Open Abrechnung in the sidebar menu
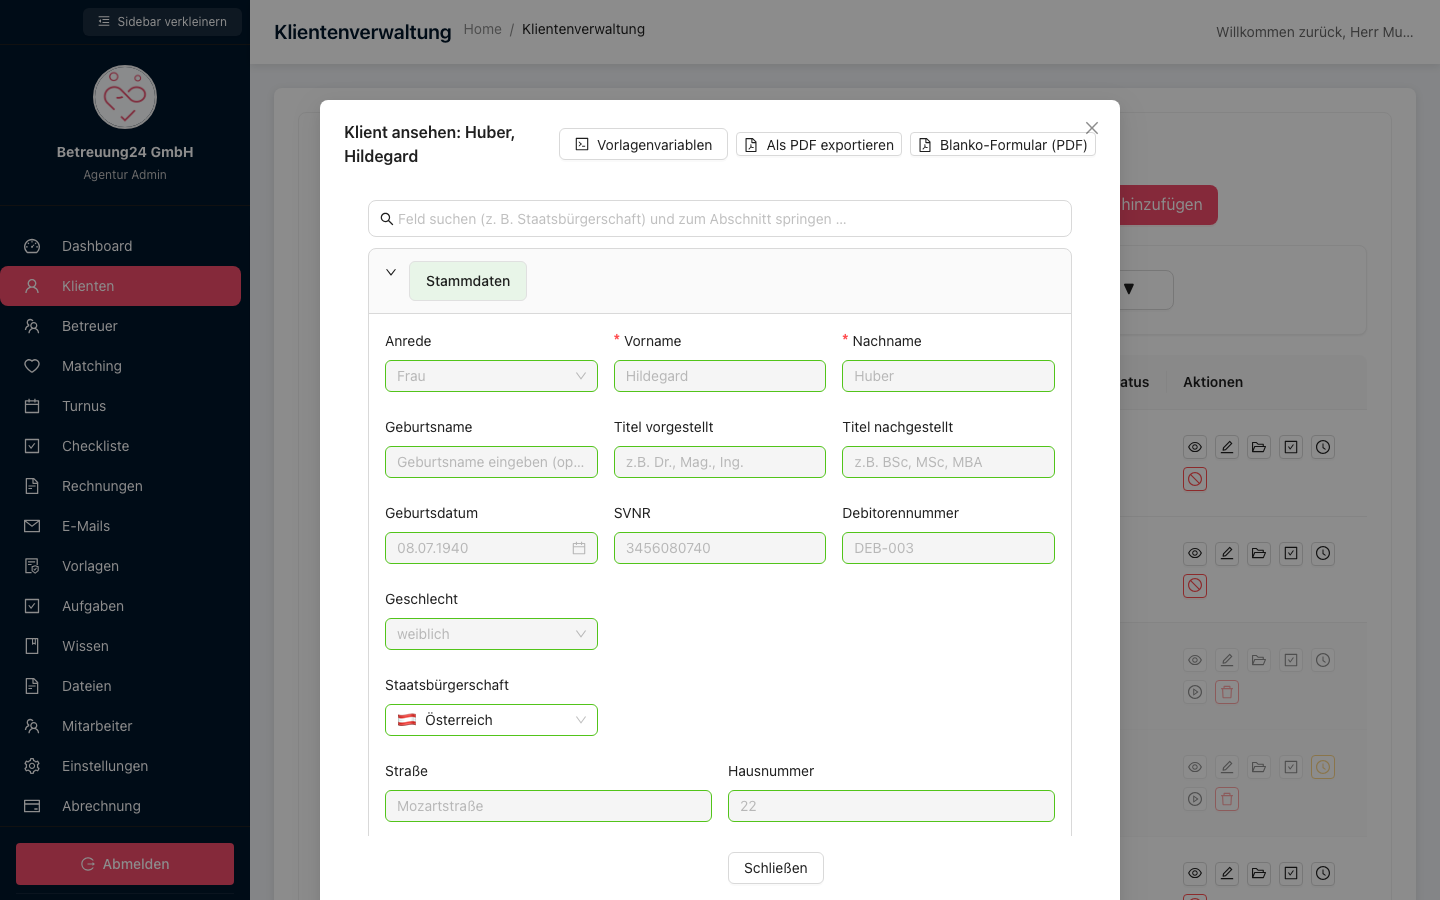Viewport: 1440px width, 900px height. [x=120, y=806]
